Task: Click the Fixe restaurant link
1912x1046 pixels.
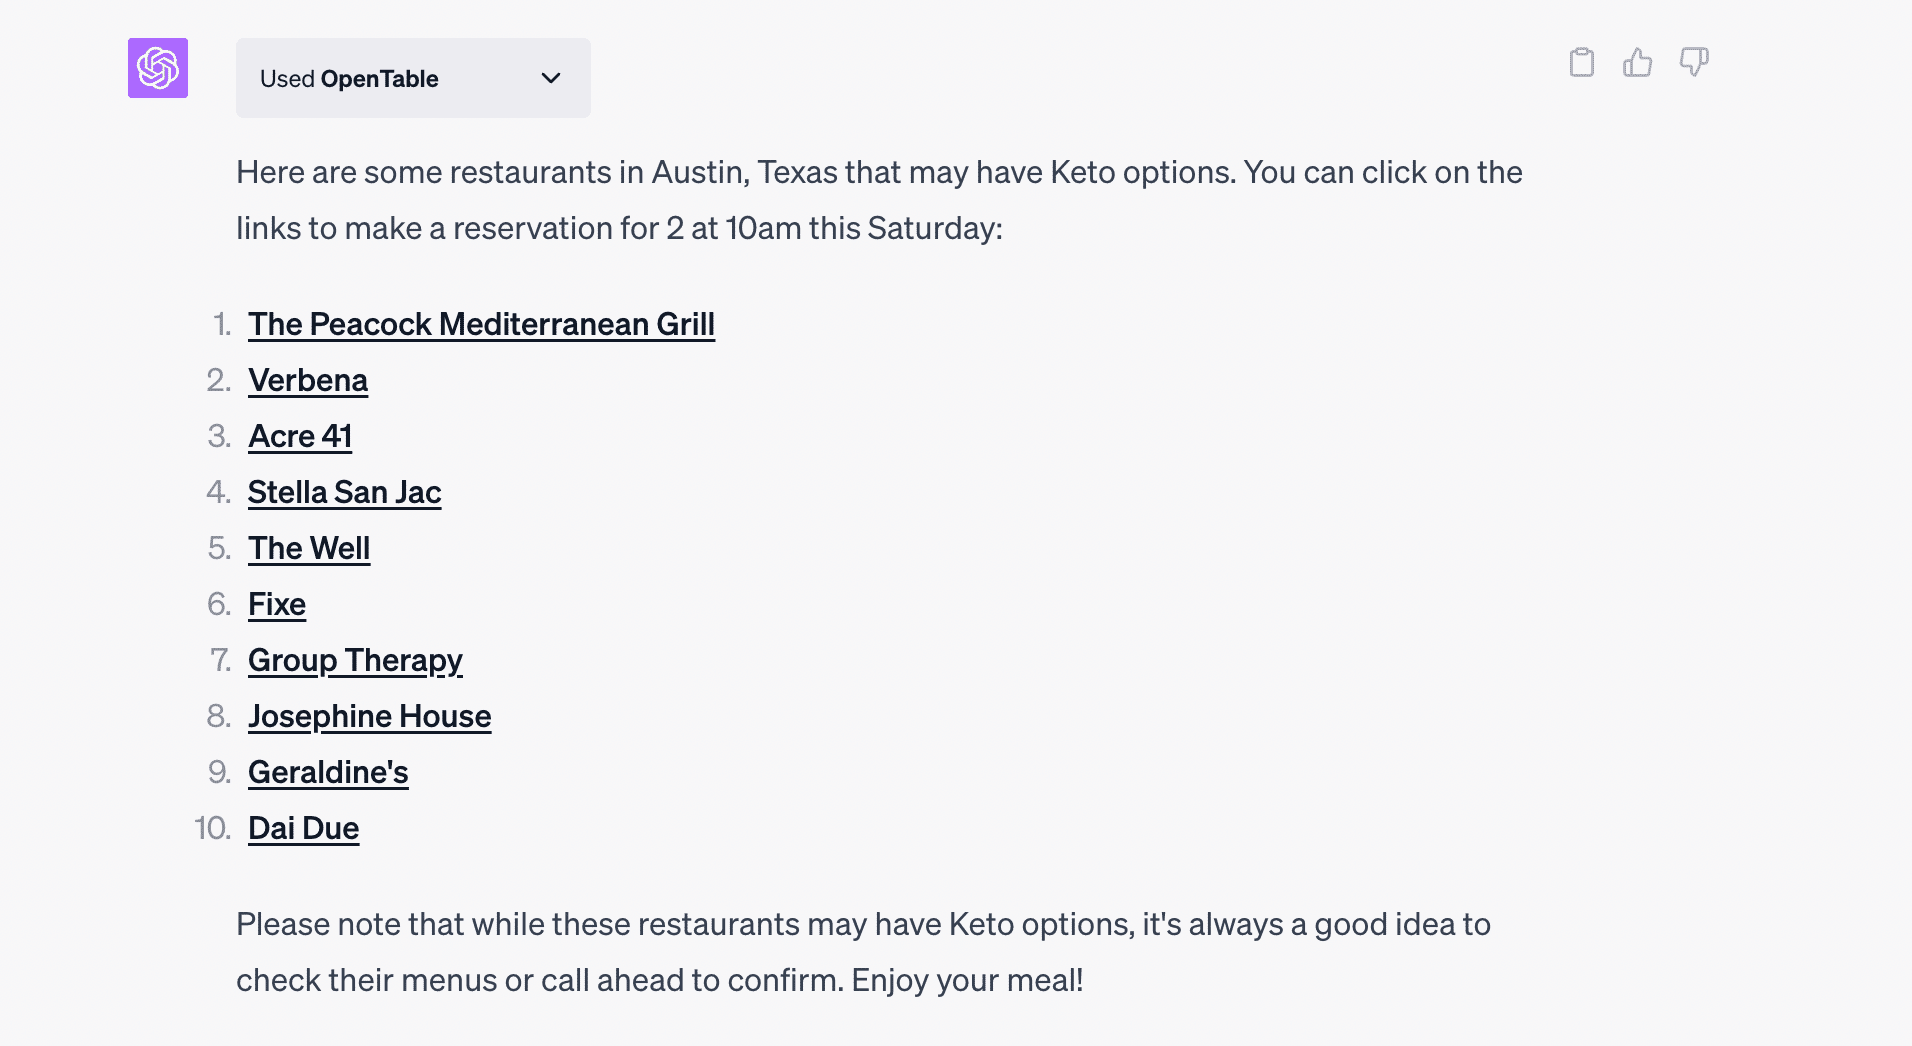Action: click(277, 604)
